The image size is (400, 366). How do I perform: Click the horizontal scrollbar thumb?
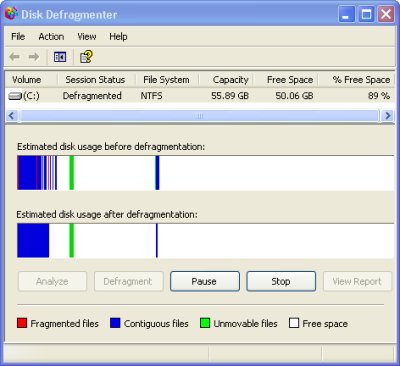200,116
